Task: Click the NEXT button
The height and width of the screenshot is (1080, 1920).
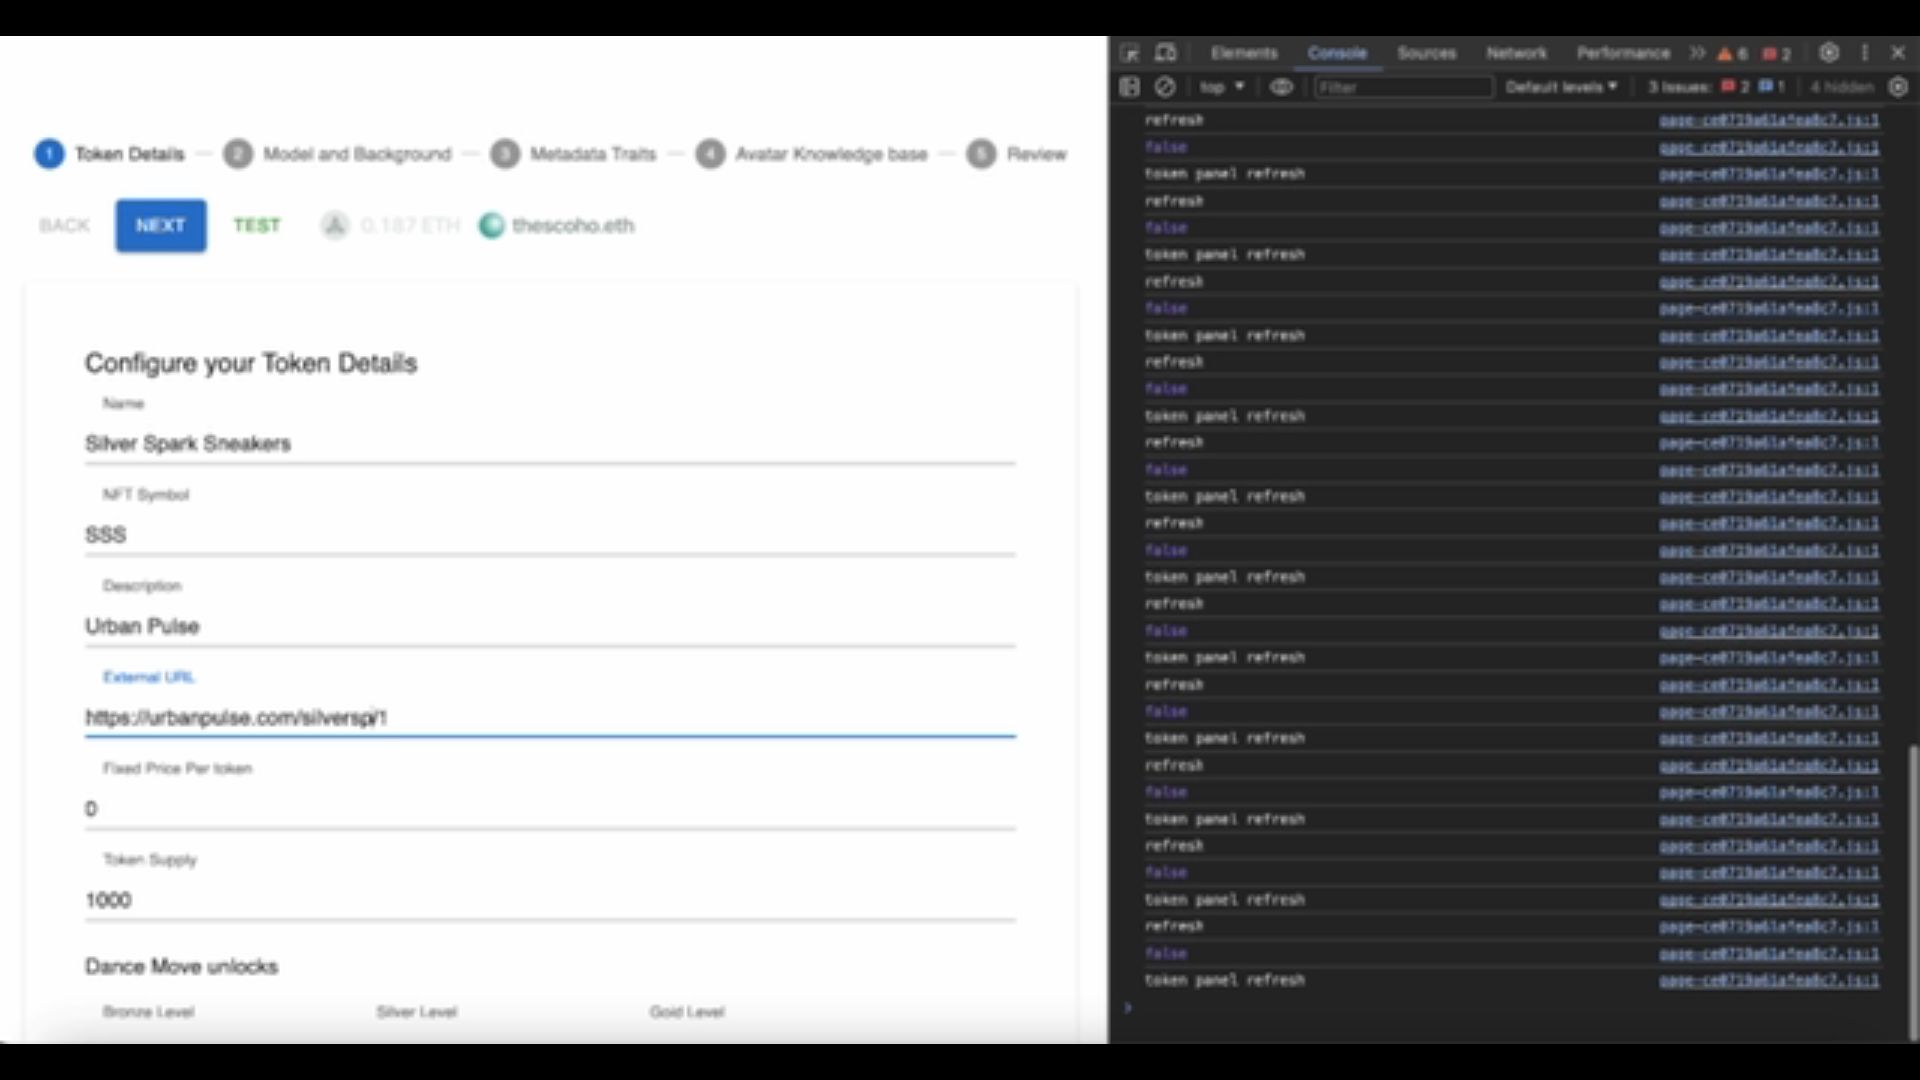Action: 160,225
